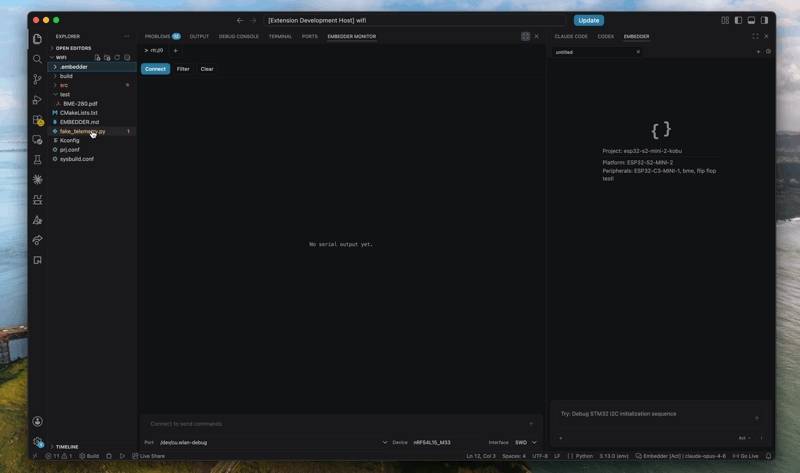Open the Act mode dropdown
The image size is (800, 473).
point(744,438)
